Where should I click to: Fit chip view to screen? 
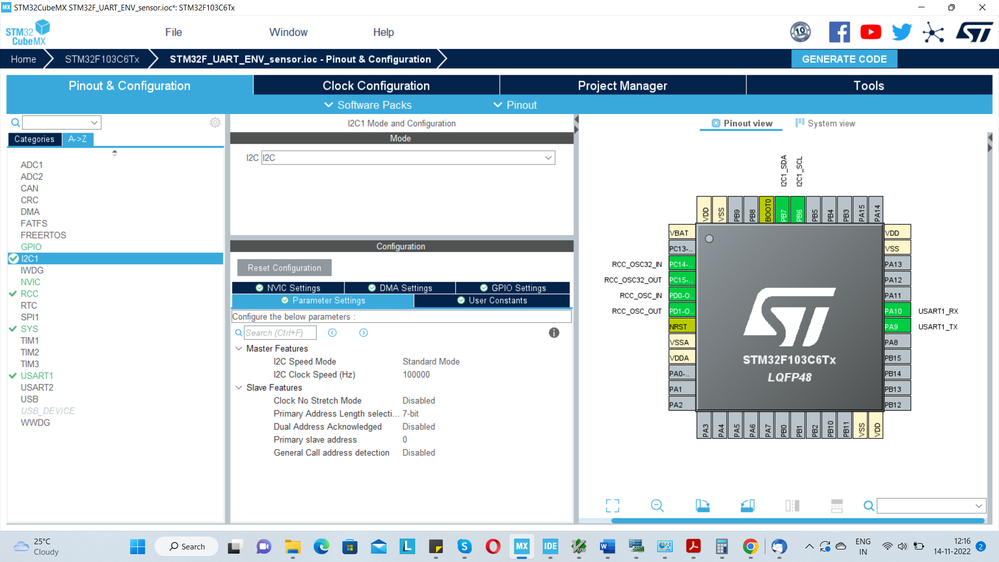pyautogui.click(x=612, y=506)
